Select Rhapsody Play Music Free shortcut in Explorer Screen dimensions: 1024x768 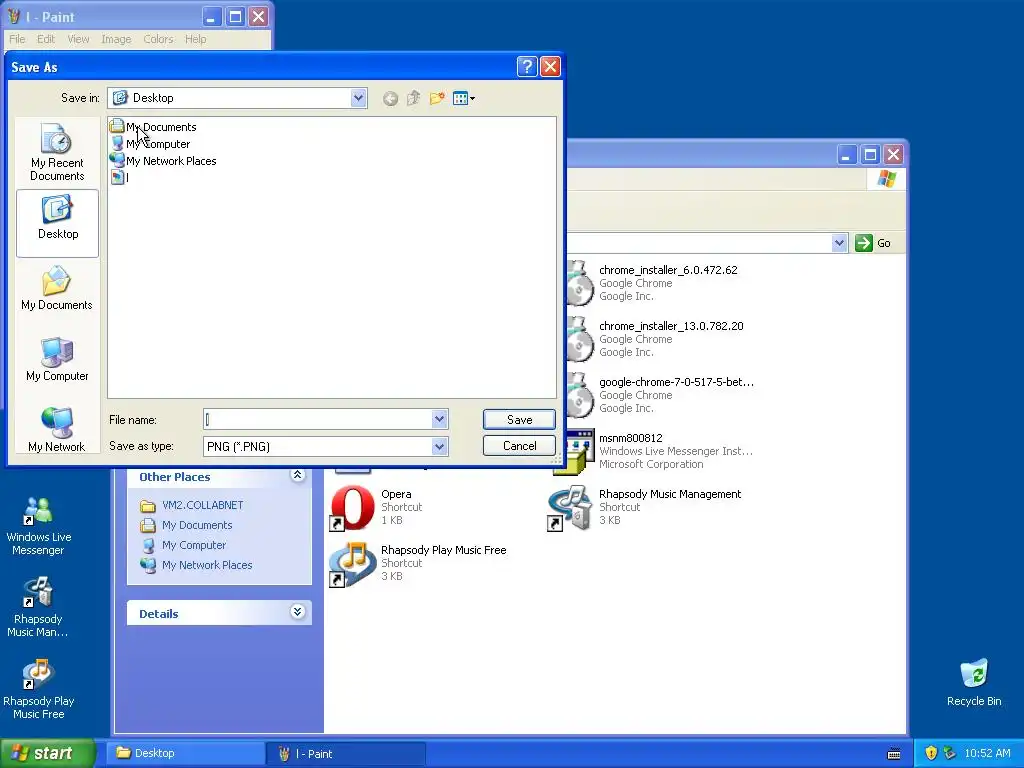pos(352,564)
